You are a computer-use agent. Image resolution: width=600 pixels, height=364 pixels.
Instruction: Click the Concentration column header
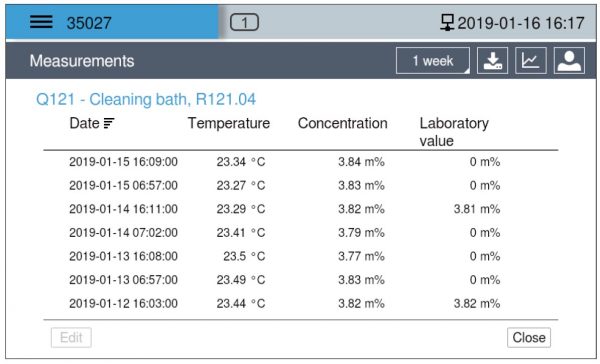(342, 123)
